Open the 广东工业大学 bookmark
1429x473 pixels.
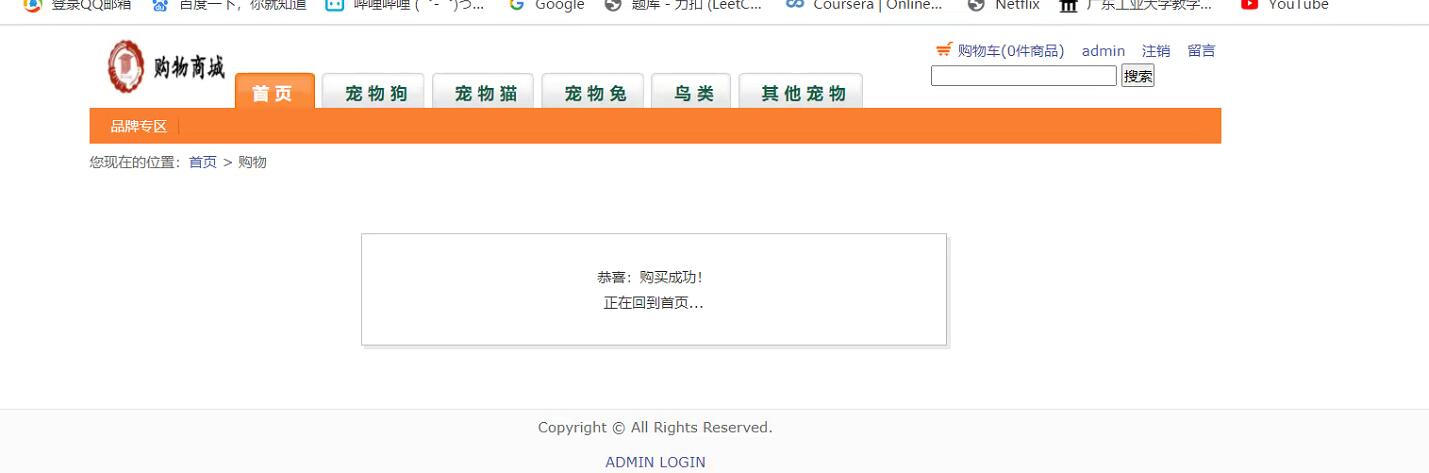[1136, 5]
